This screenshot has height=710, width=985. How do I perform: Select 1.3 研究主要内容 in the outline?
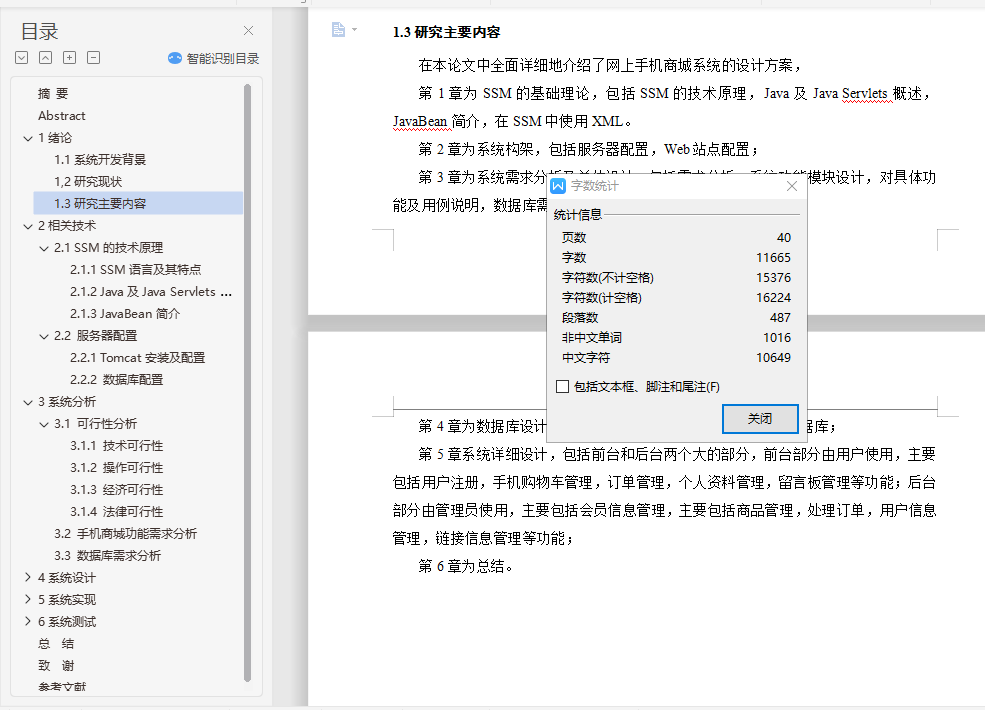(x=138, y=204)
